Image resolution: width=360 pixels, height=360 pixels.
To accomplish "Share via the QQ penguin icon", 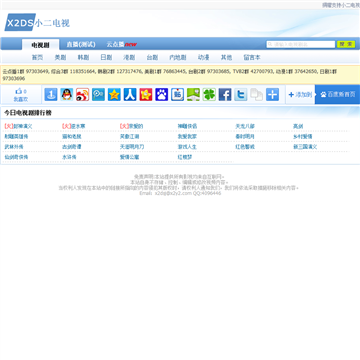I will [x=67, y=95].
